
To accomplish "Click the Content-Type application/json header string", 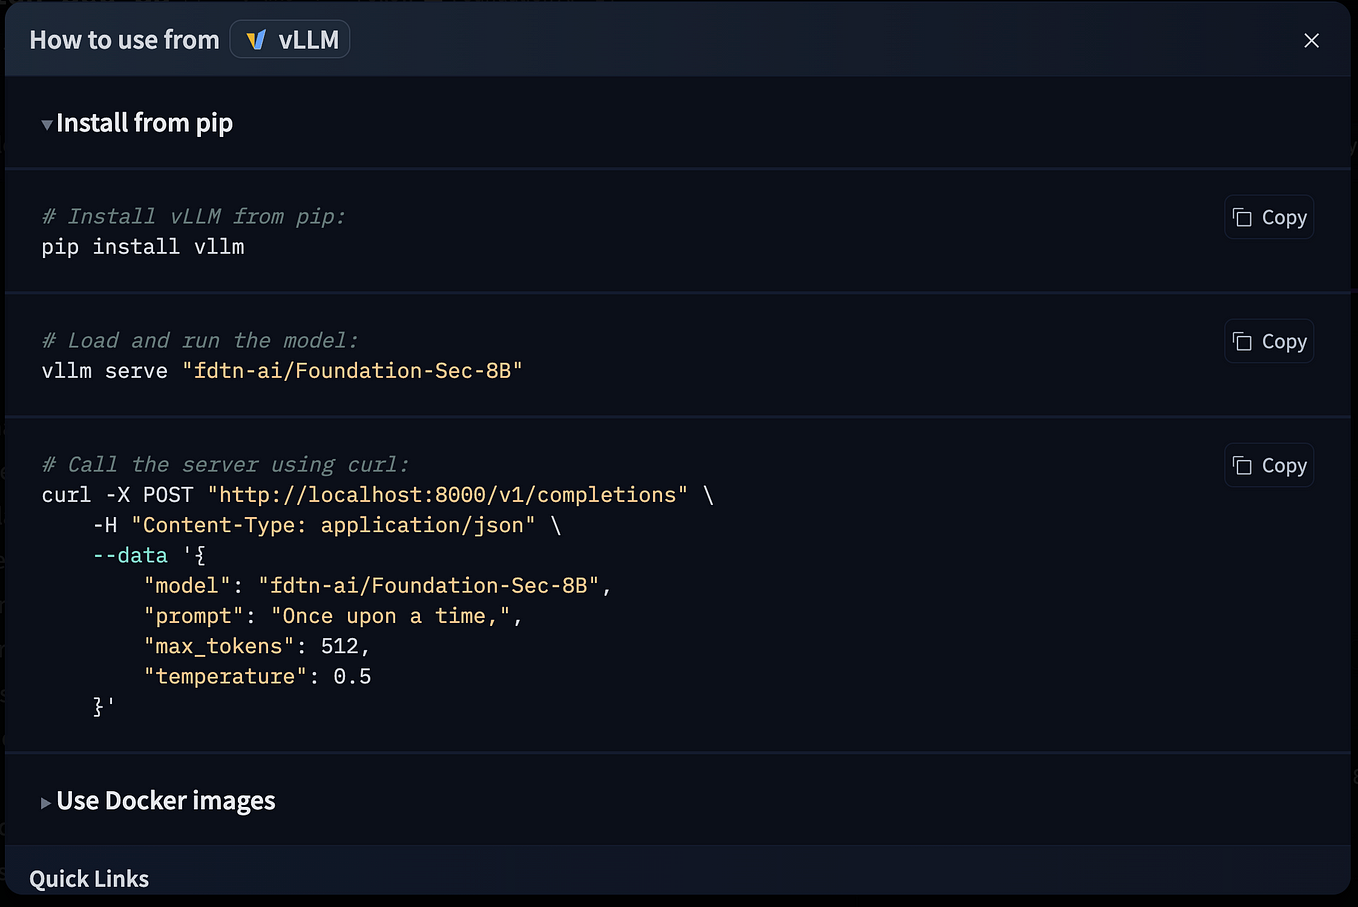I will point(333,525).
